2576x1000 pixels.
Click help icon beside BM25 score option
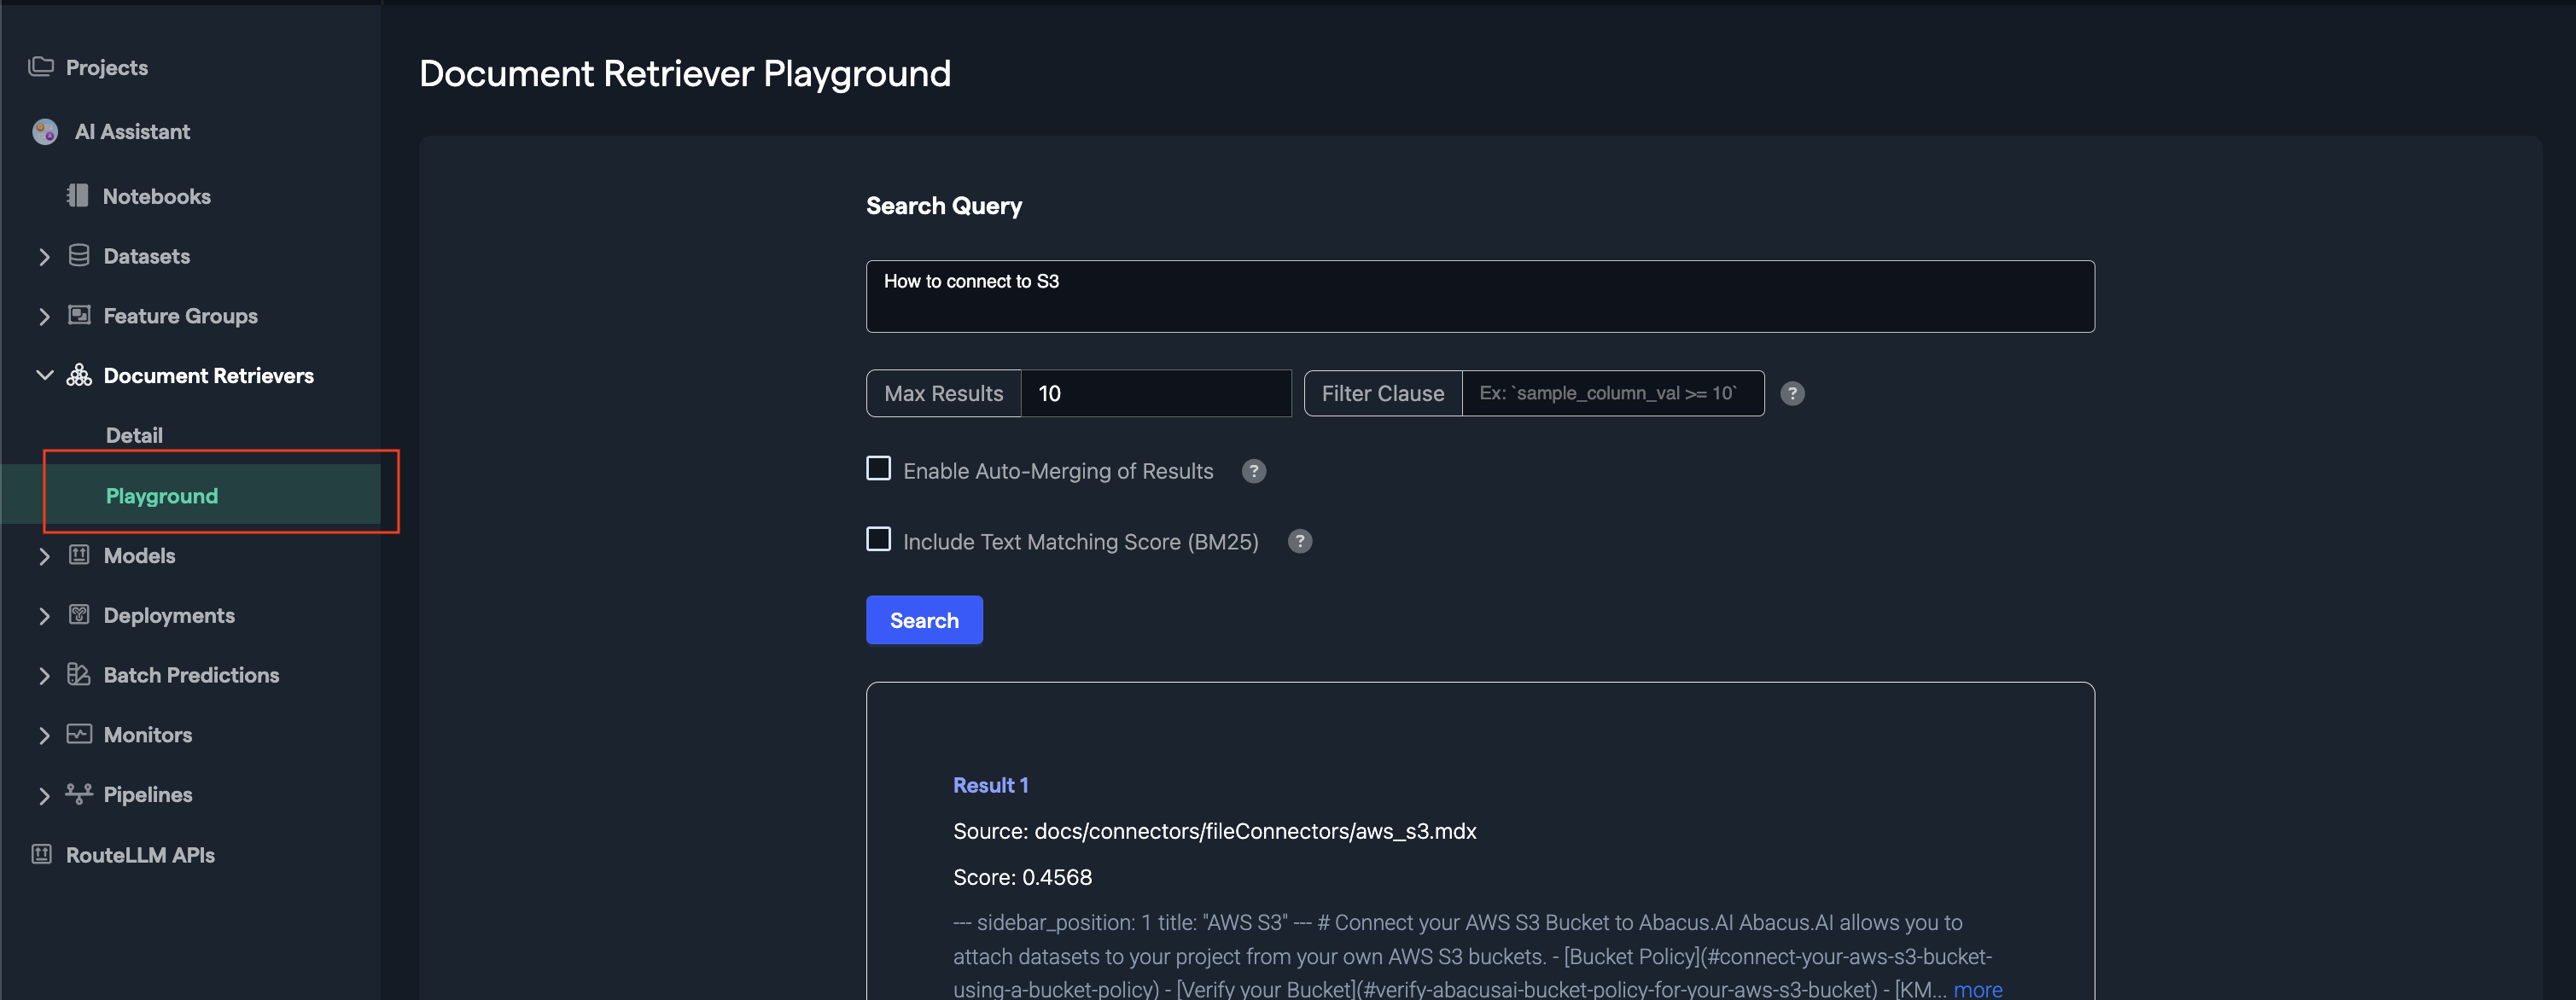coord(1299,542)
